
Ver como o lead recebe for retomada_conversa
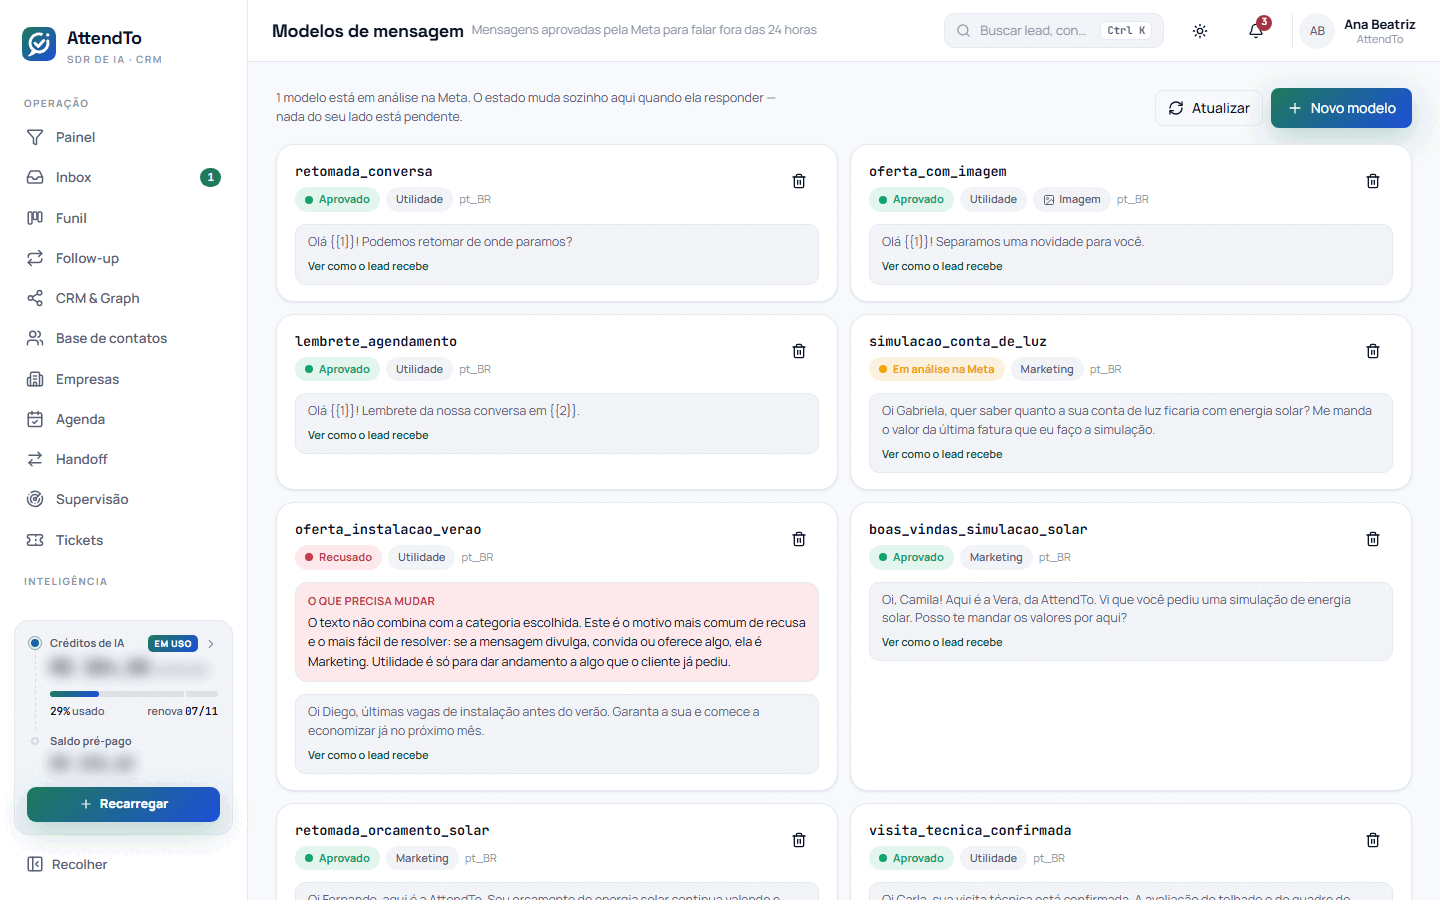(x=368, y=266)
